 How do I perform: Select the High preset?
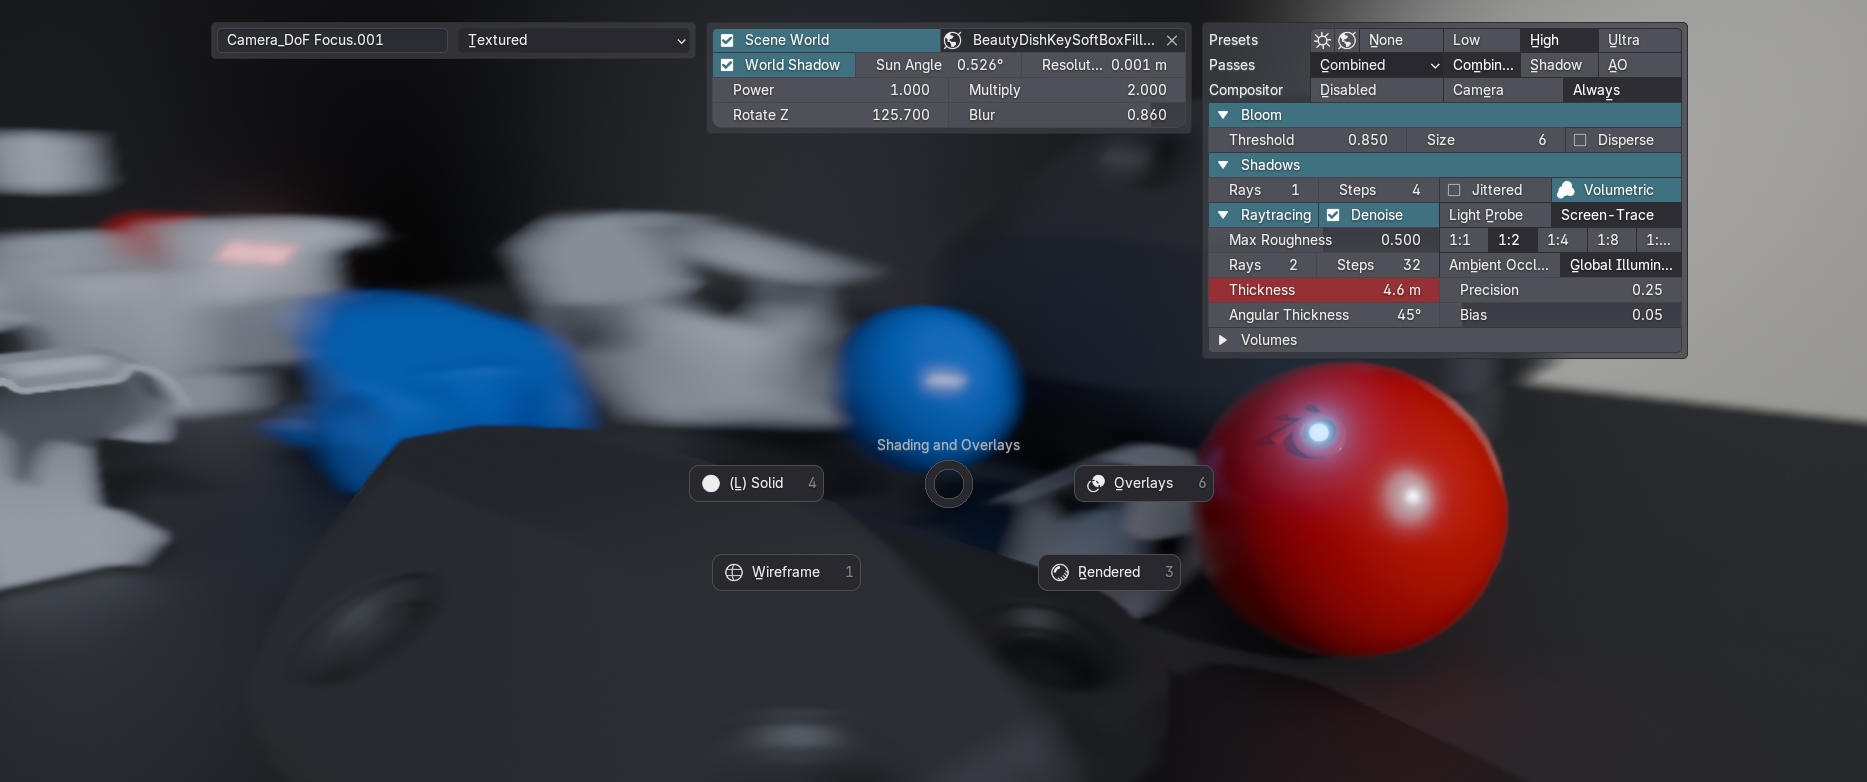1559,40
